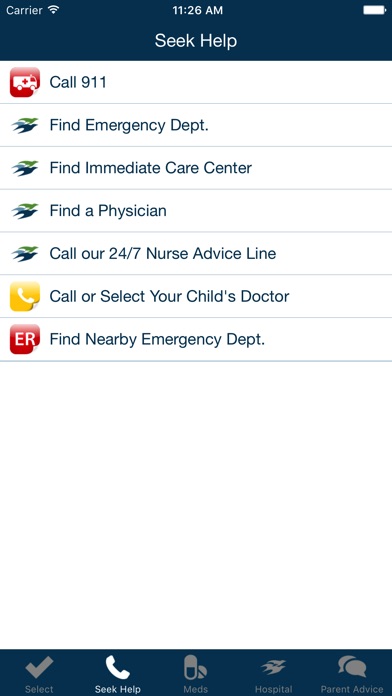This screenshot has height=696, width=392.
Task: Switch to the Select tab
Action: tap(39, 674)
